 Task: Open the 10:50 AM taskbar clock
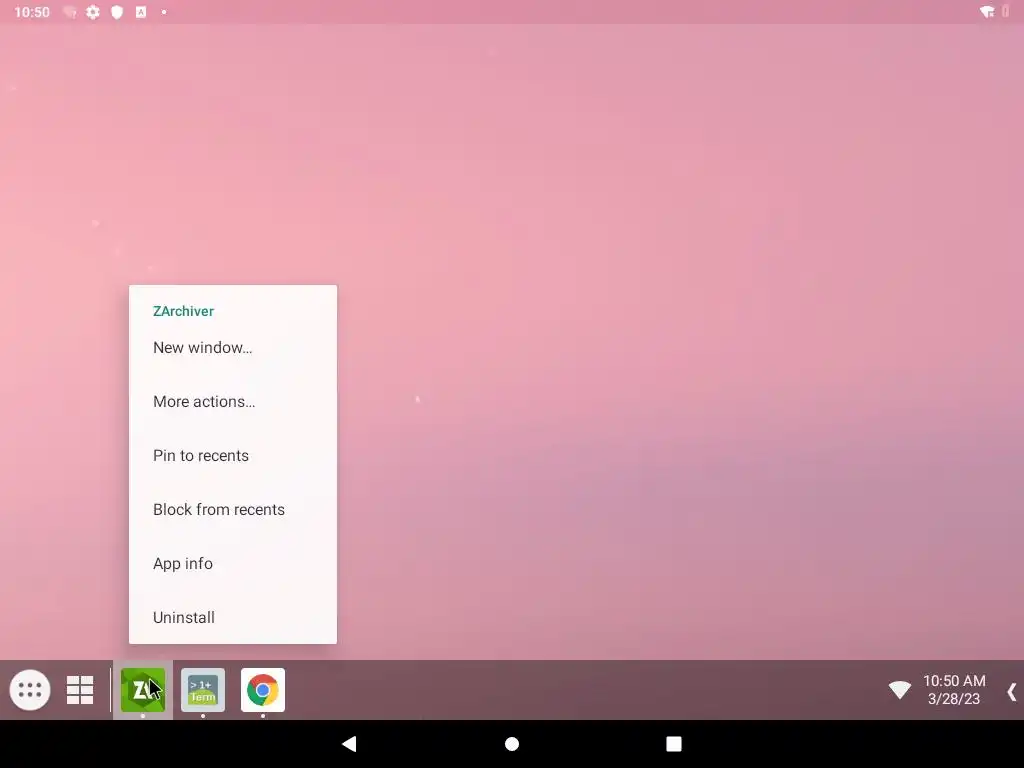point(954,680)
